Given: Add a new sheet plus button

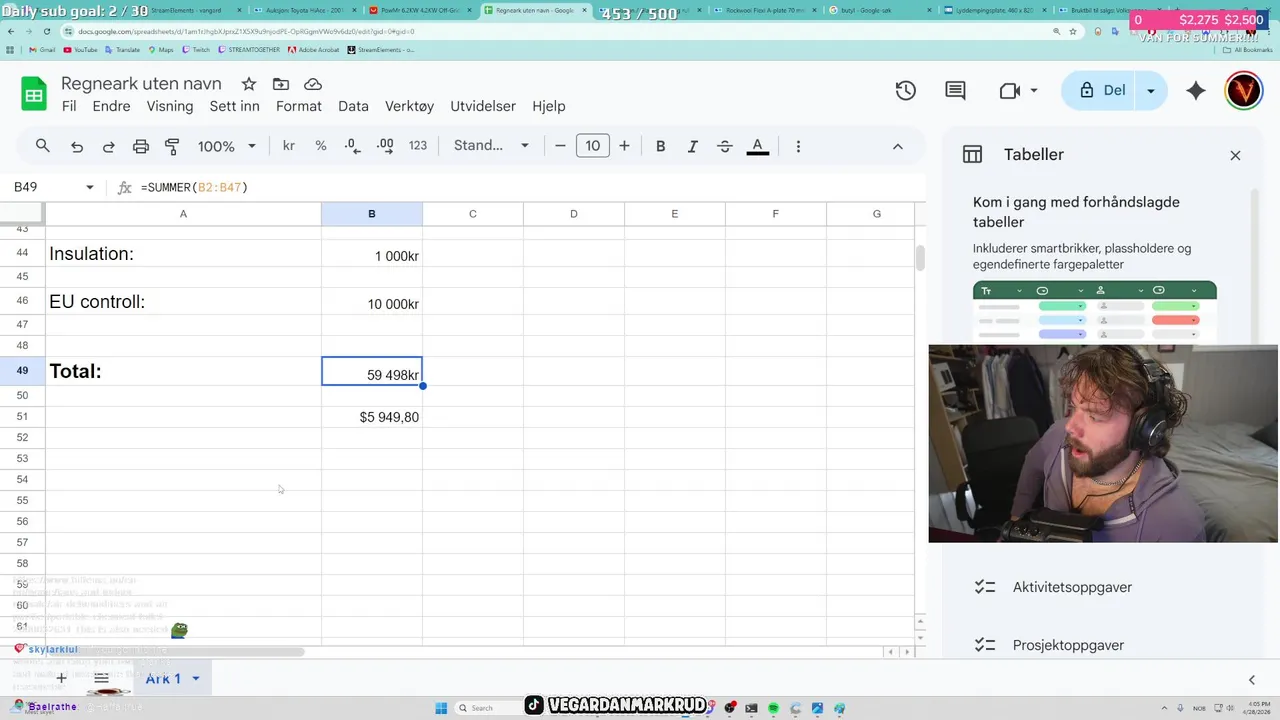Looking at the screenshot, I should pyautogui.click(x=61, y=678).
